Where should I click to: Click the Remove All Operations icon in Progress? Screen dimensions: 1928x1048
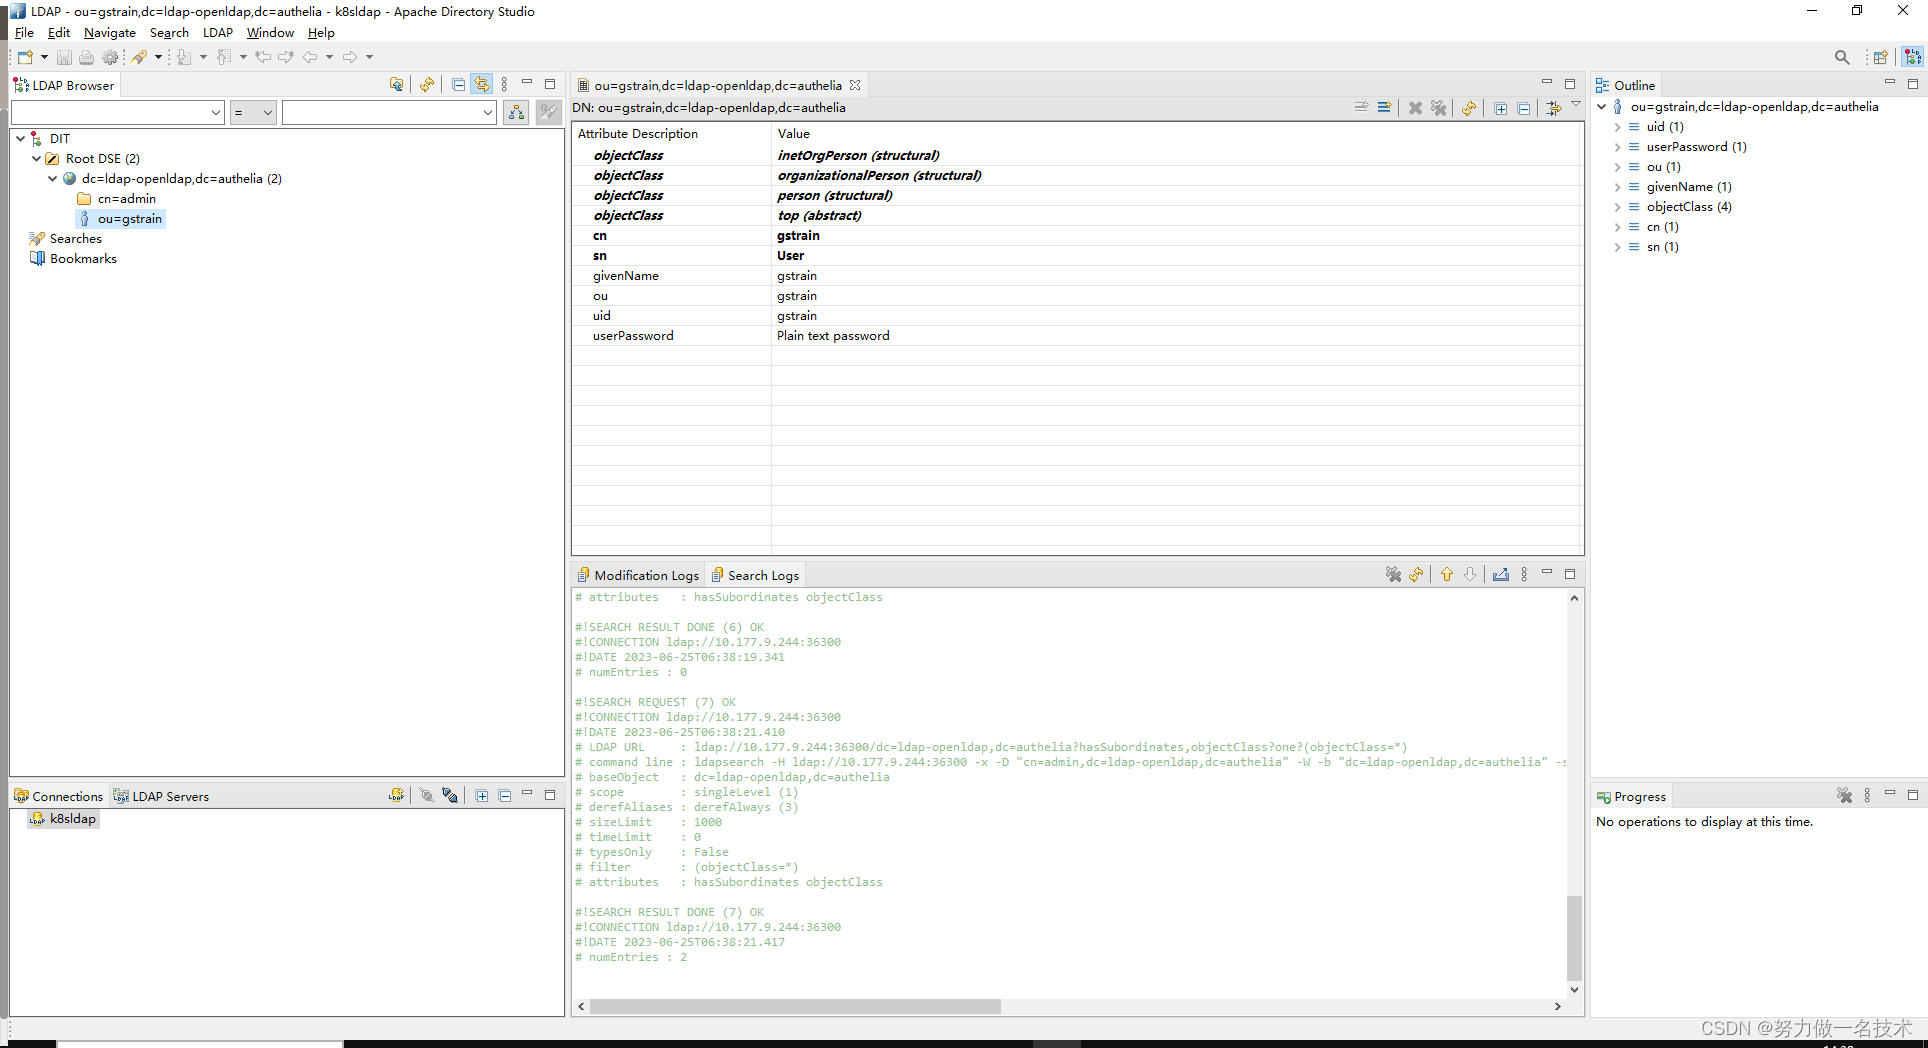[x=1844, y=795]
